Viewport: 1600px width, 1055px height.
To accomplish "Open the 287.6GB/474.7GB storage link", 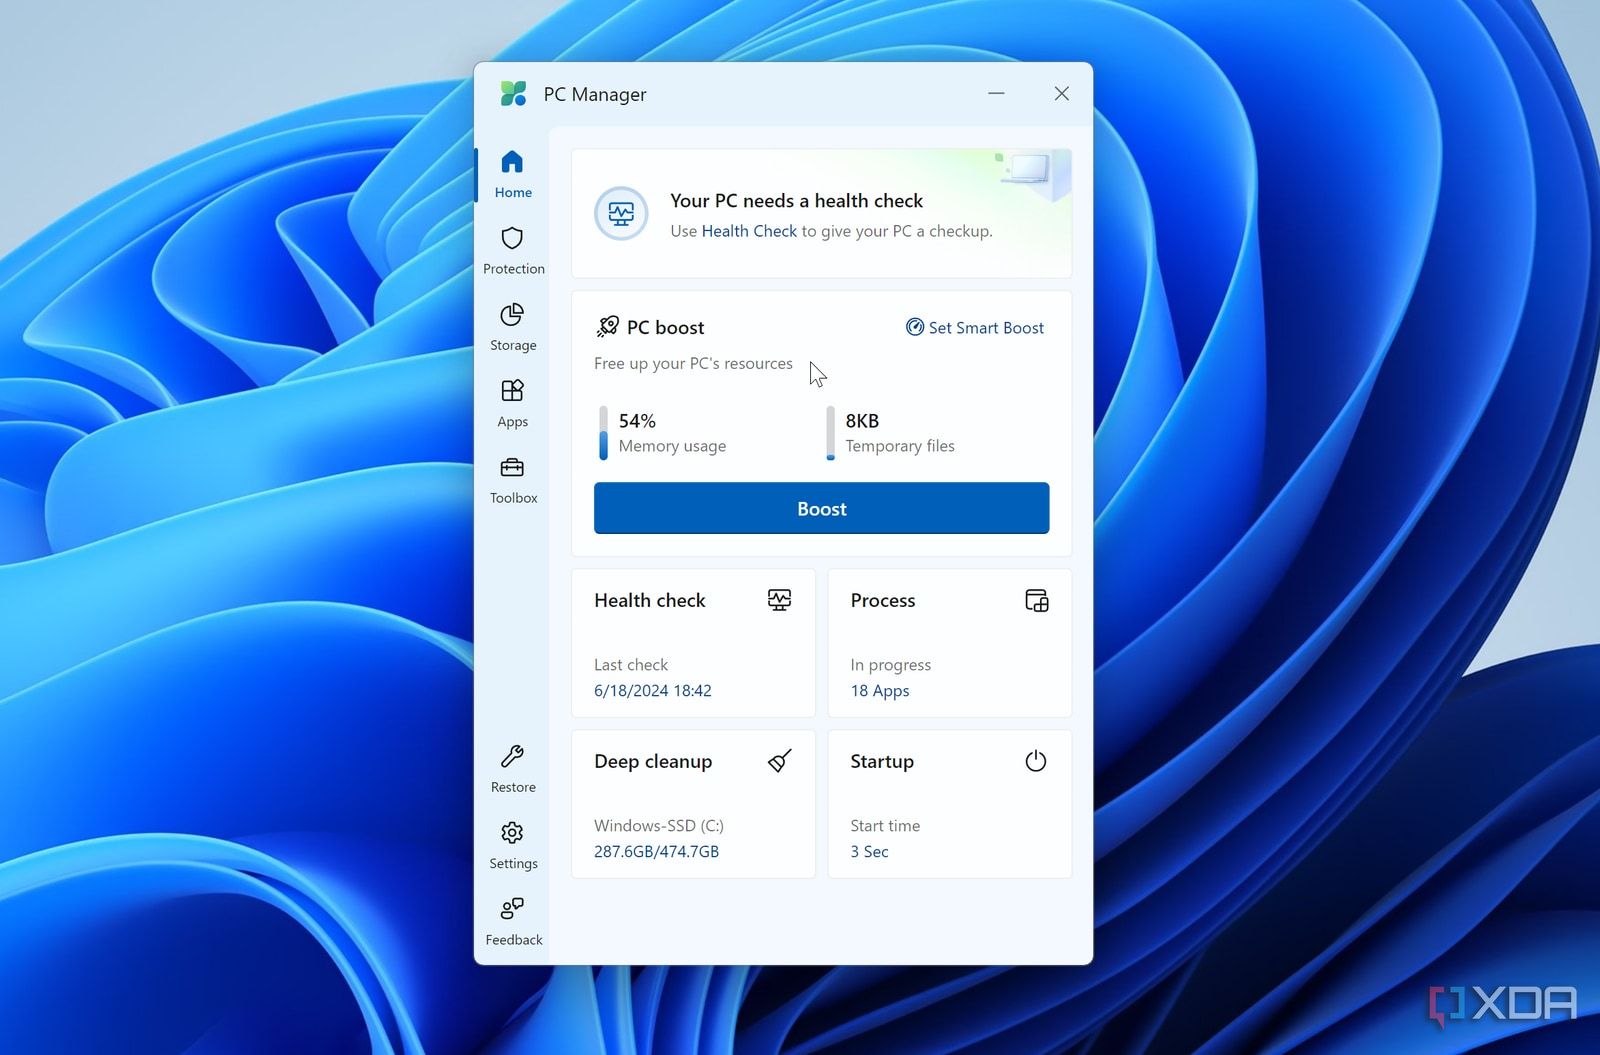I will 656,852.
